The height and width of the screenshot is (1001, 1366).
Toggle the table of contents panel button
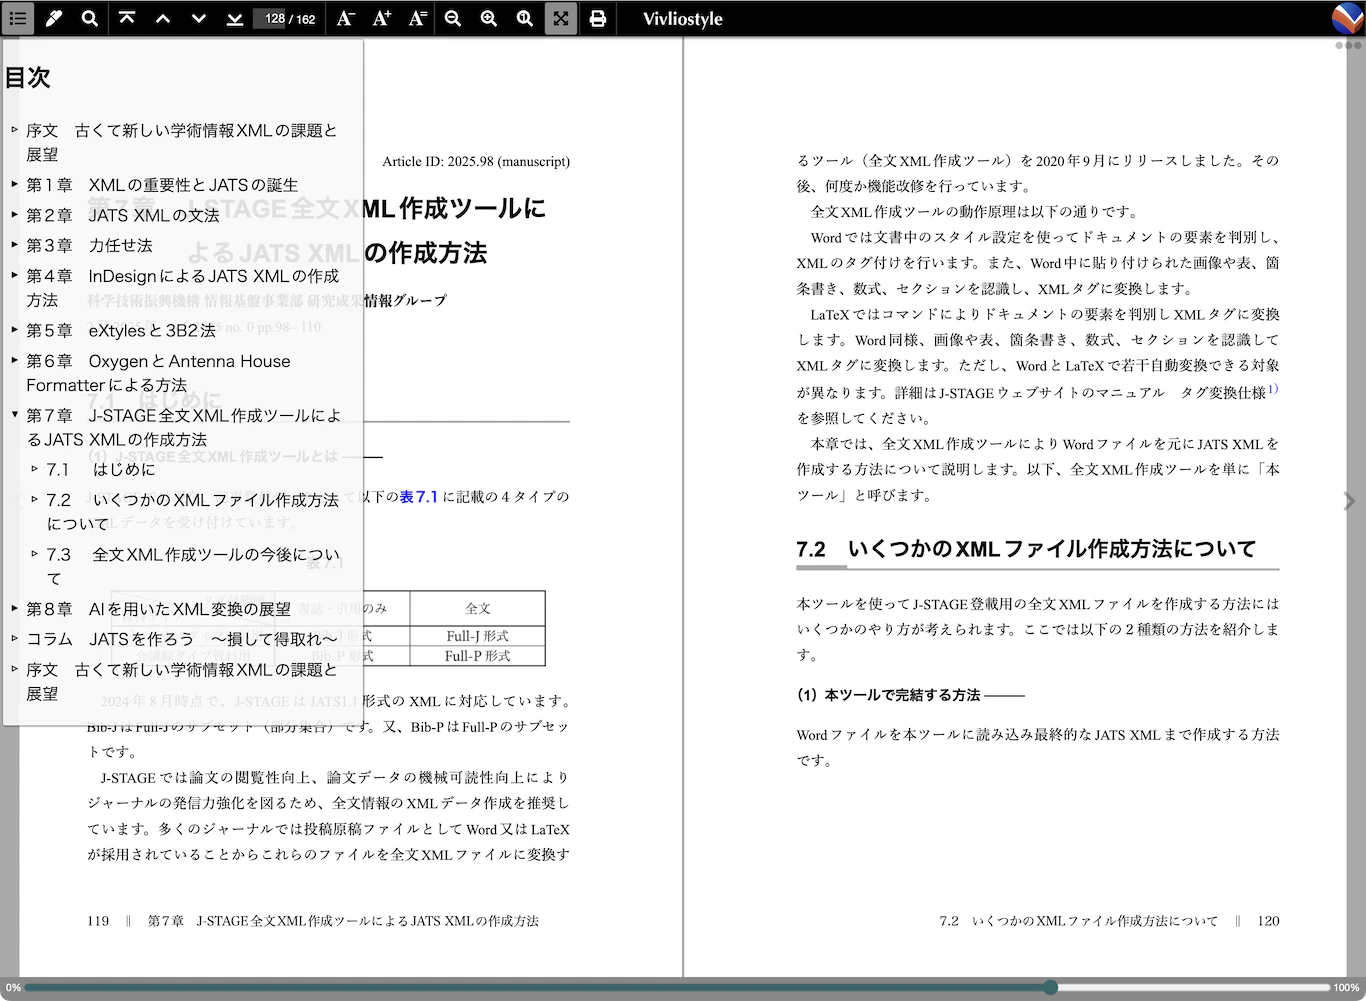click(18, 18)
